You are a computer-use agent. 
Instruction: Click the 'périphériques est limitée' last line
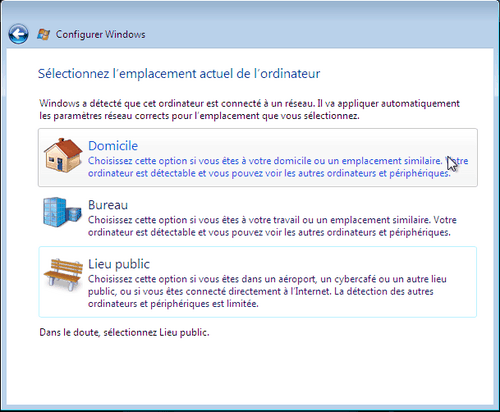coord(173,304)
